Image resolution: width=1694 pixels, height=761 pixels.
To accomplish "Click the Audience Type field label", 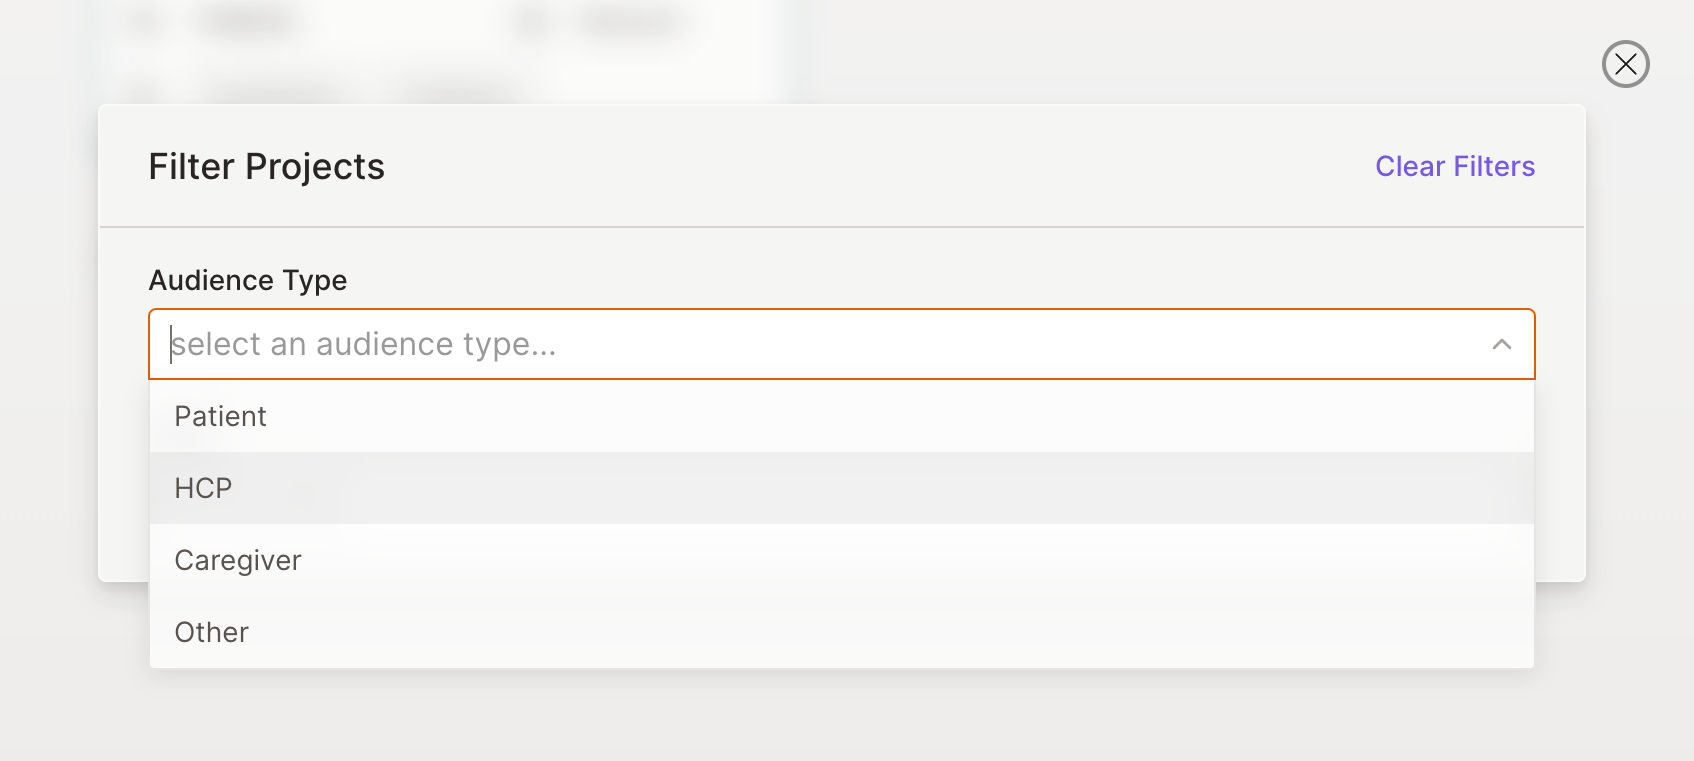I will (248, 280).
